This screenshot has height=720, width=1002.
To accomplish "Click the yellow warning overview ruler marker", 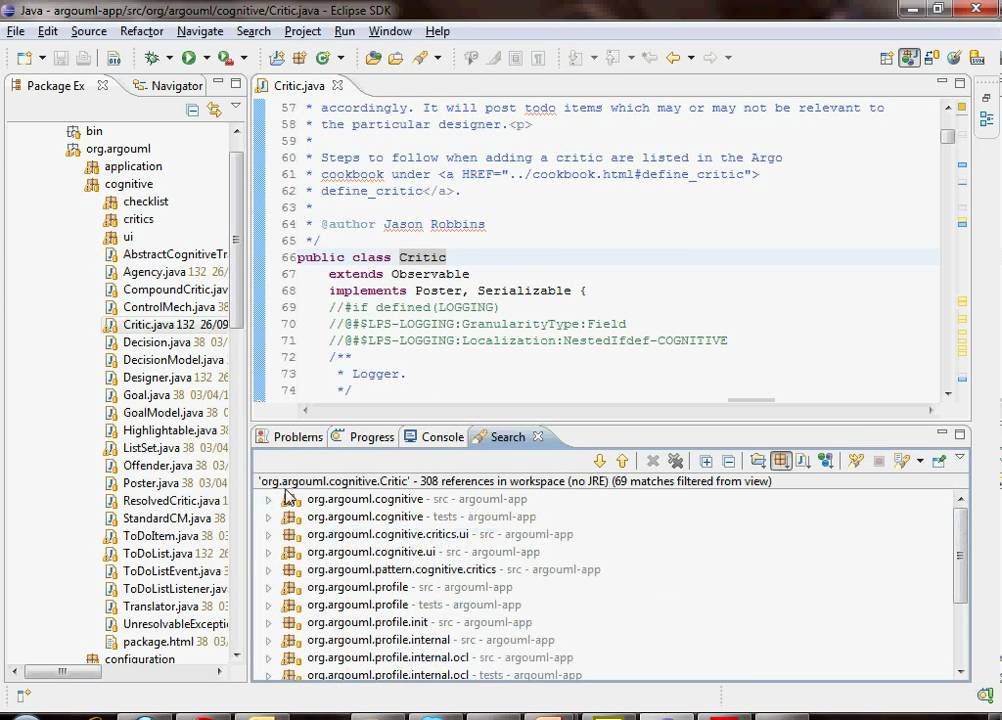I will point(962,107).
